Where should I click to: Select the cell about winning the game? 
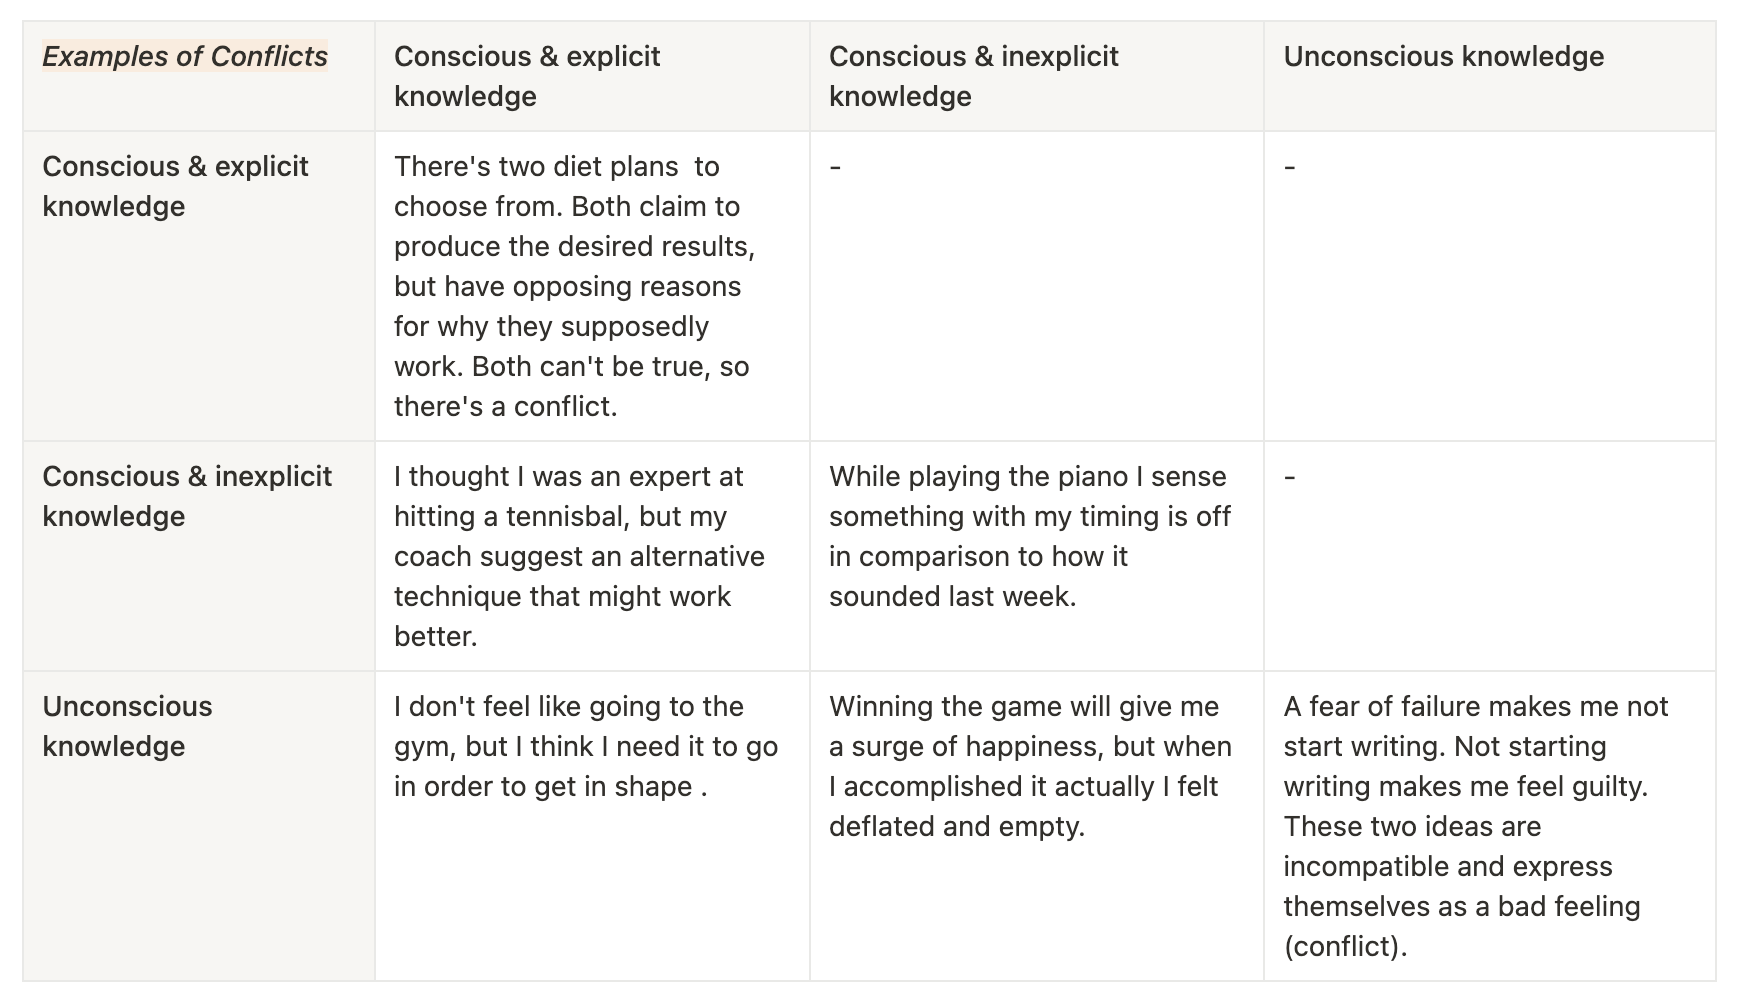1029,766
